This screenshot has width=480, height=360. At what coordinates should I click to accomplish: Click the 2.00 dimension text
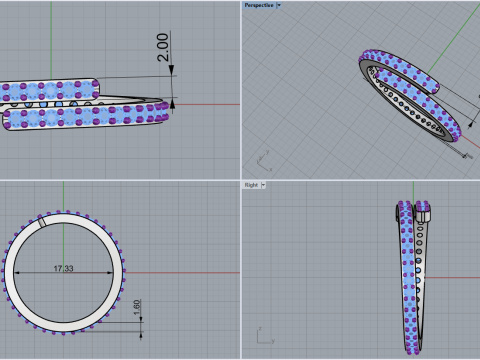(x=163, y=47)
